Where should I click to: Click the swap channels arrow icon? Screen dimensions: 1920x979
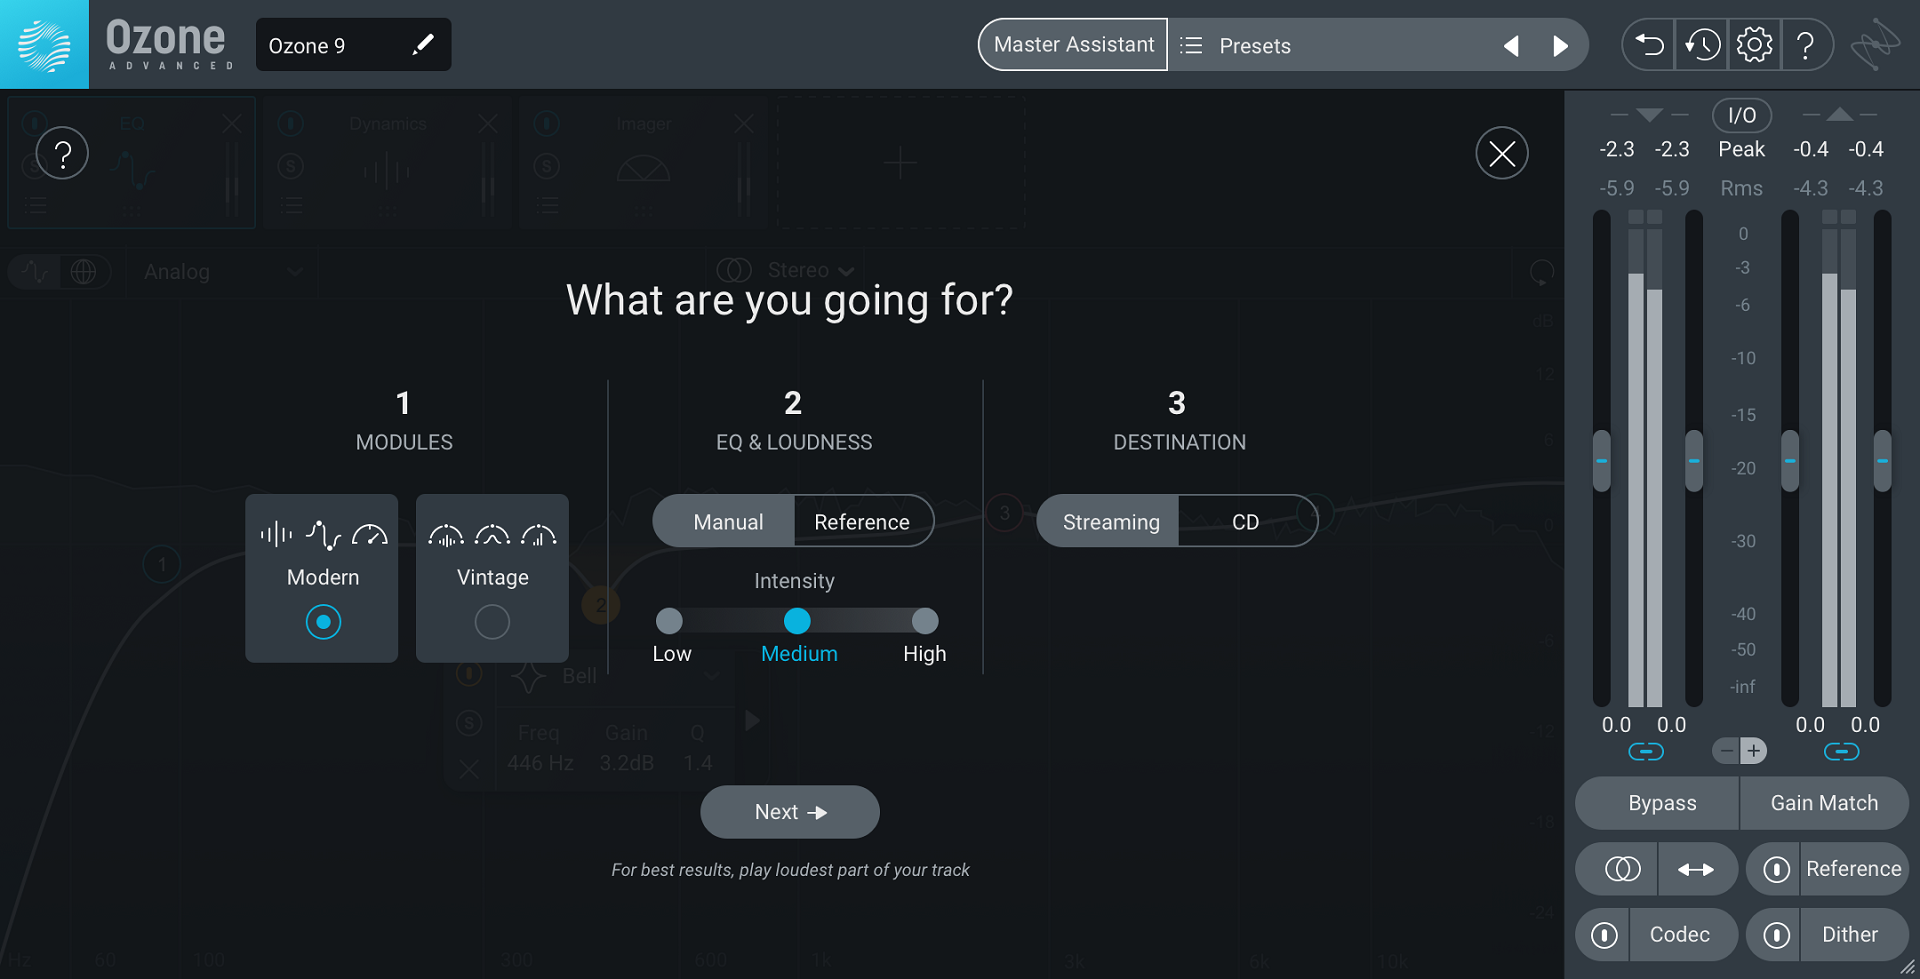tap(1696, 869)
